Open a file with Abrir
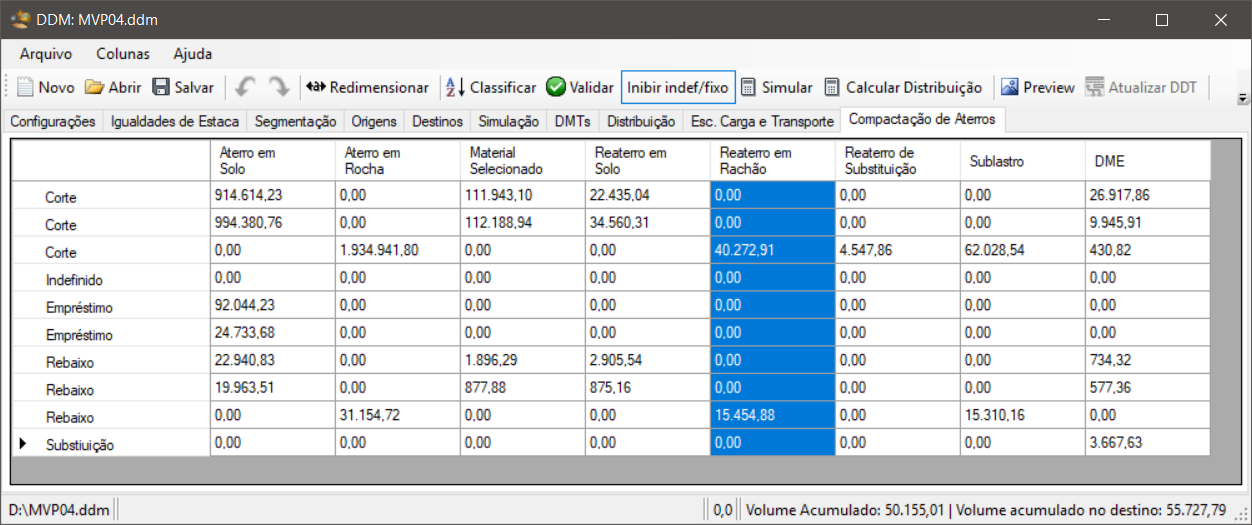The image size is (1252, 525). click(112, 87)
